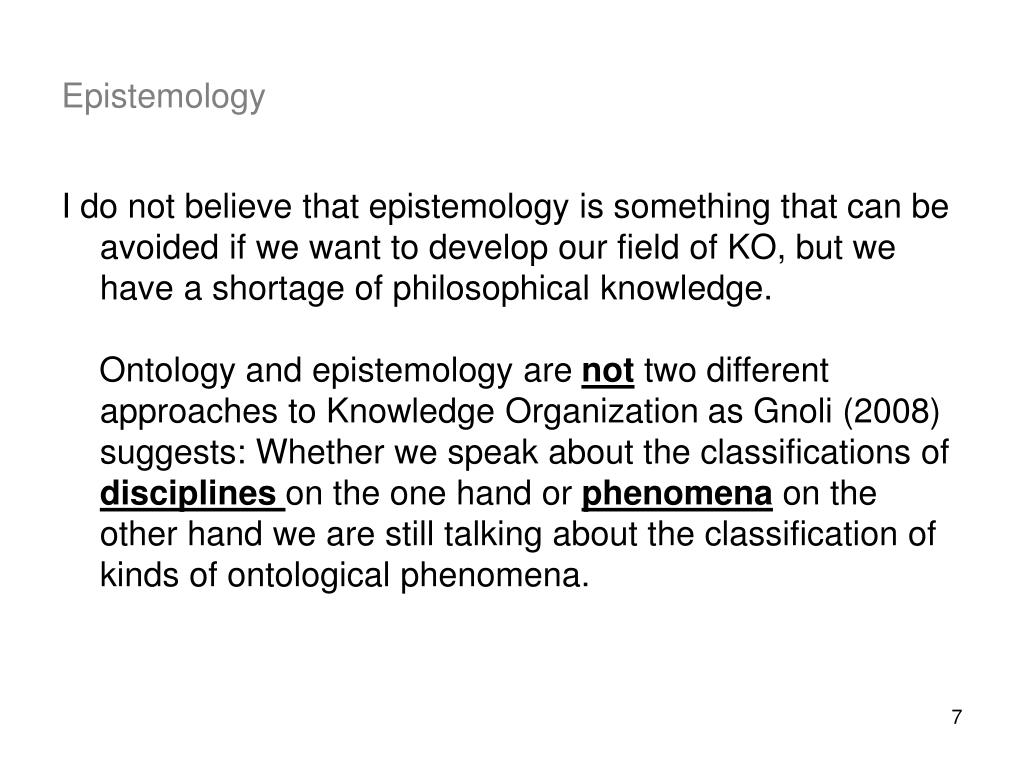The width and height of the screenshot is (1024, 768).
Task: Click the Epistemology slide title
Action: (x=164, y=97)
